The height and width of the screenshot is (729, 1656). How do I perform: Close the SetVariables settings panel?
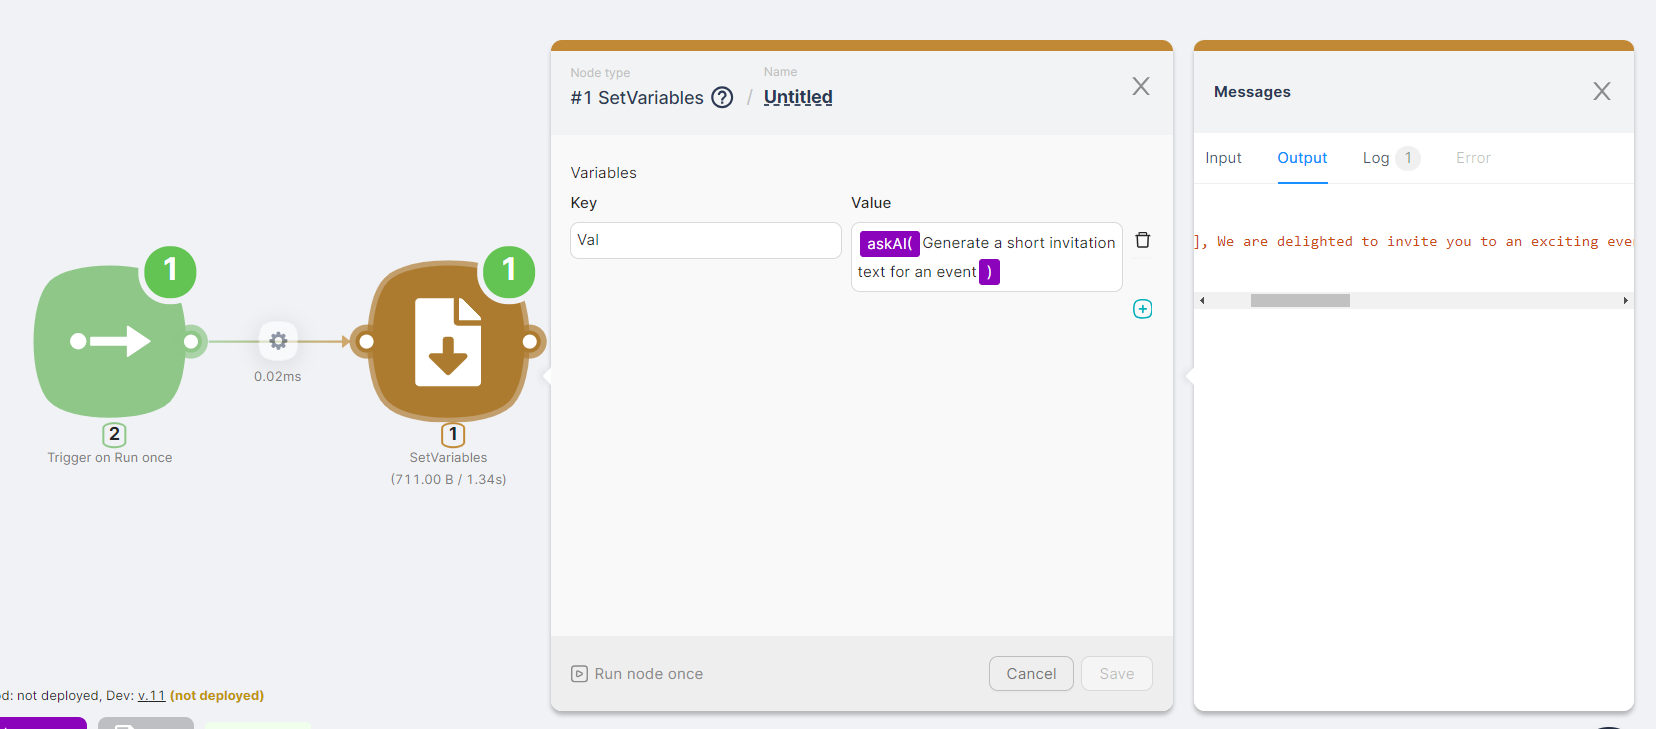coord(1140,86)
